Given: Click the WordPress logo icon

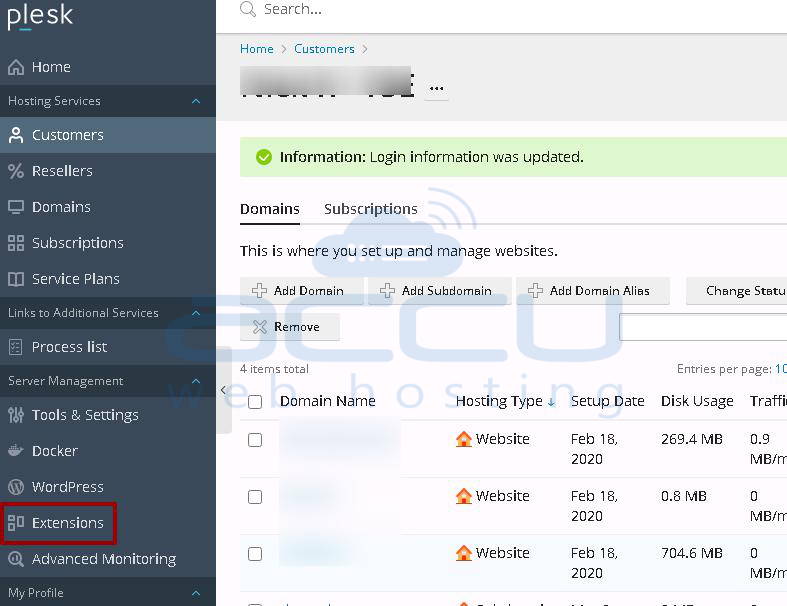Looking at the screenshot, I should (16, 487).
